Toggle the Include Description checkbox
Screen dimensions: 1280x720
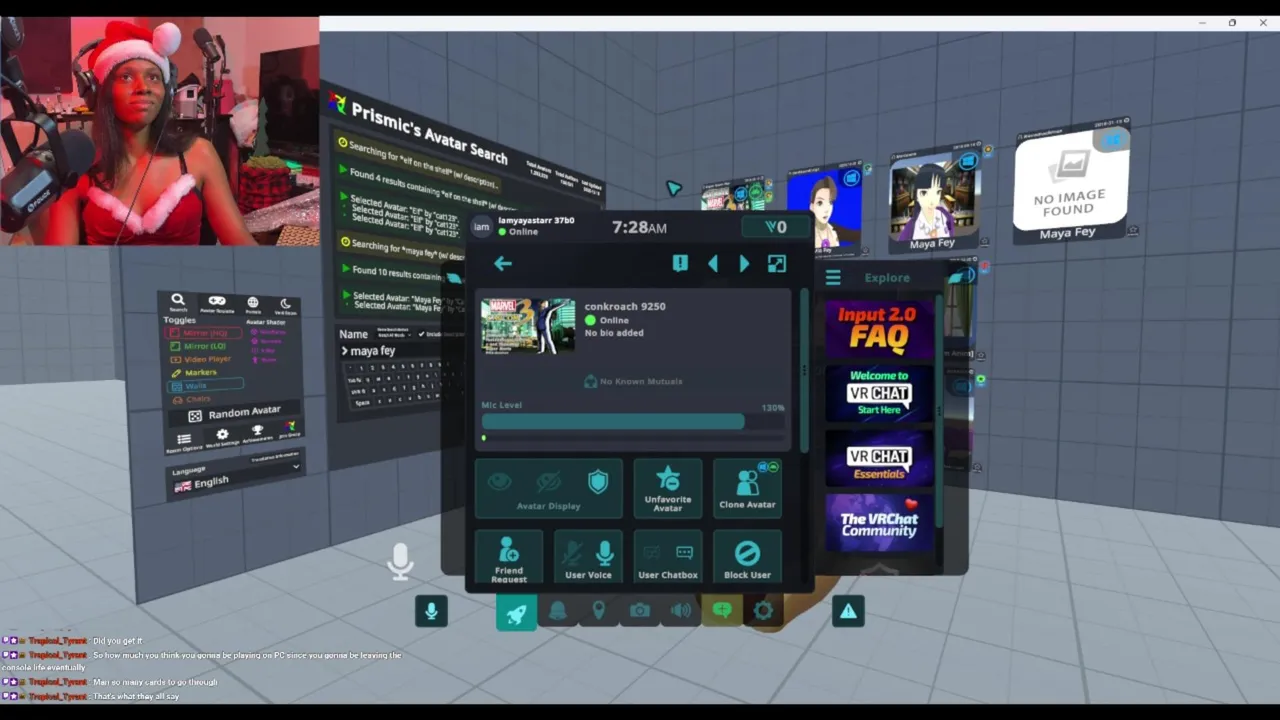tap(422, 333)
